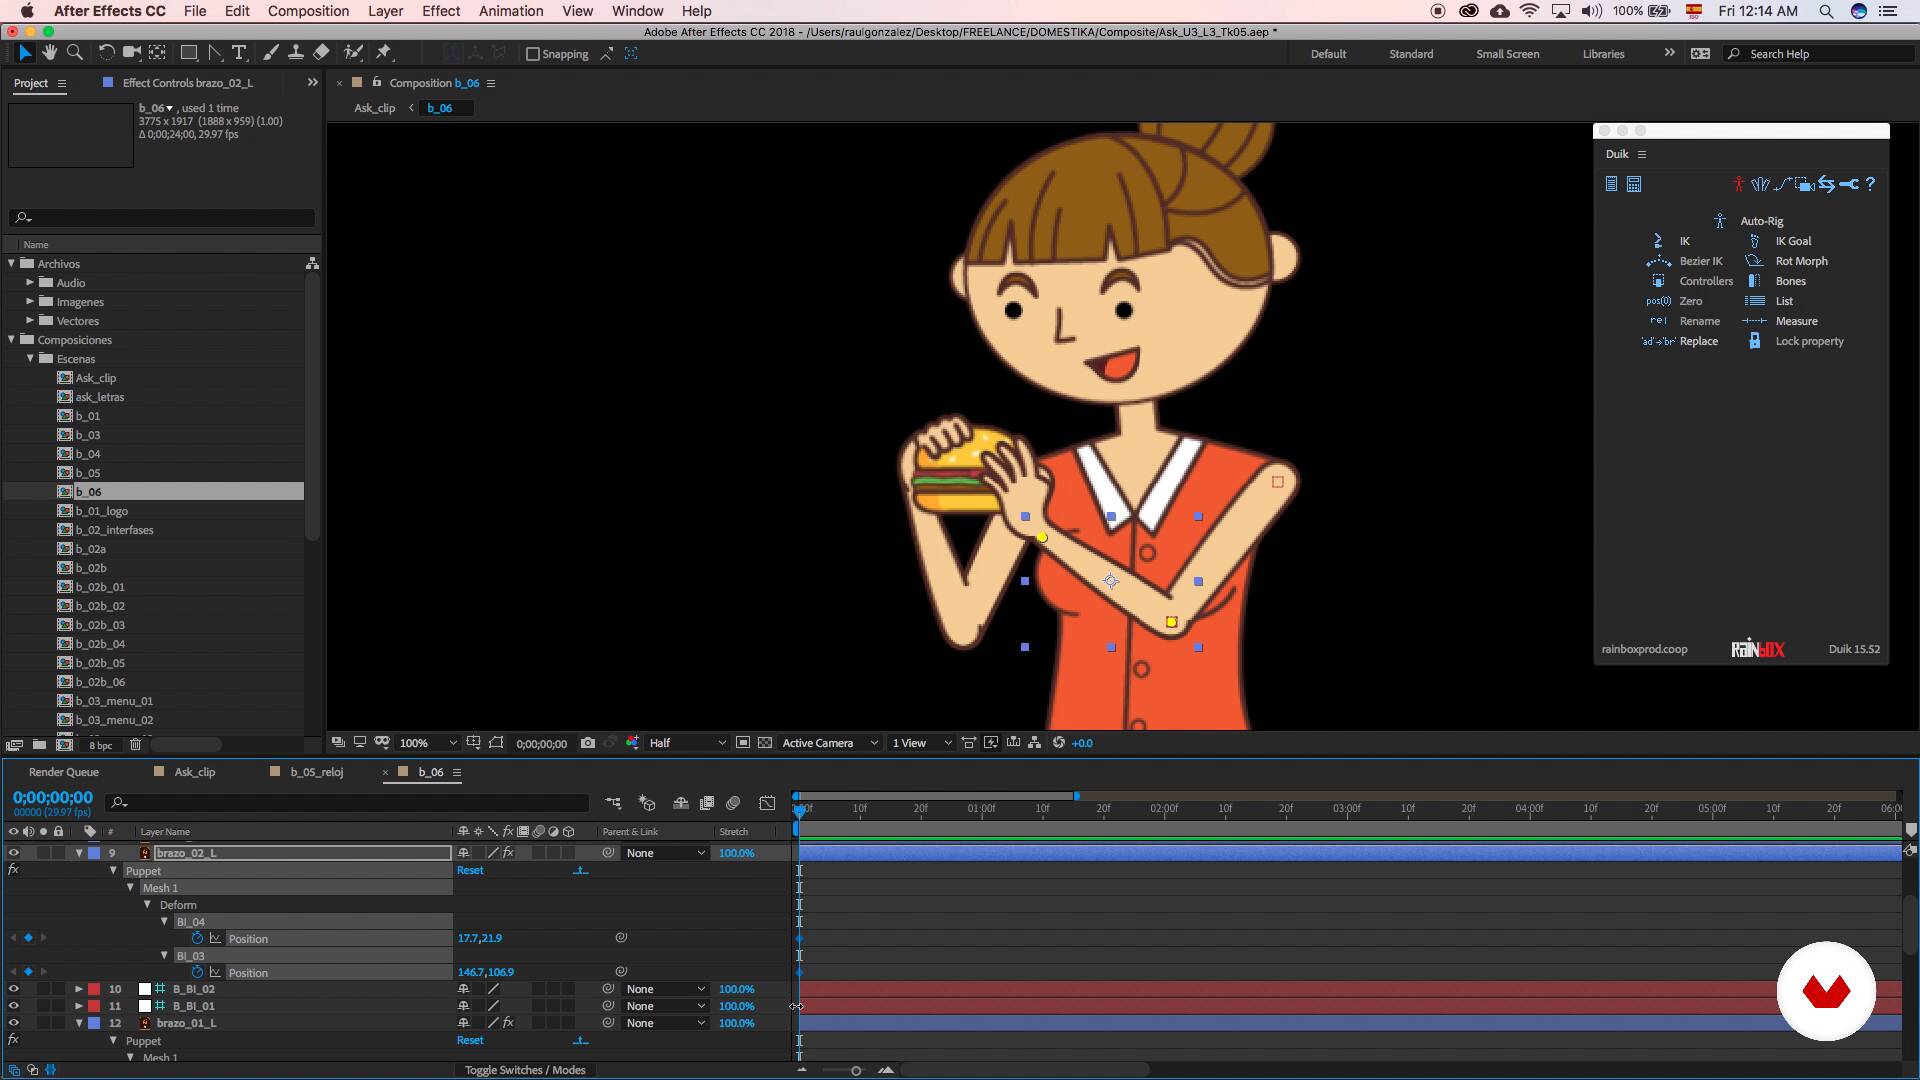Open Duik calculator panel icon
Screen dimensions: 1920x1080
coord(1634,184)
